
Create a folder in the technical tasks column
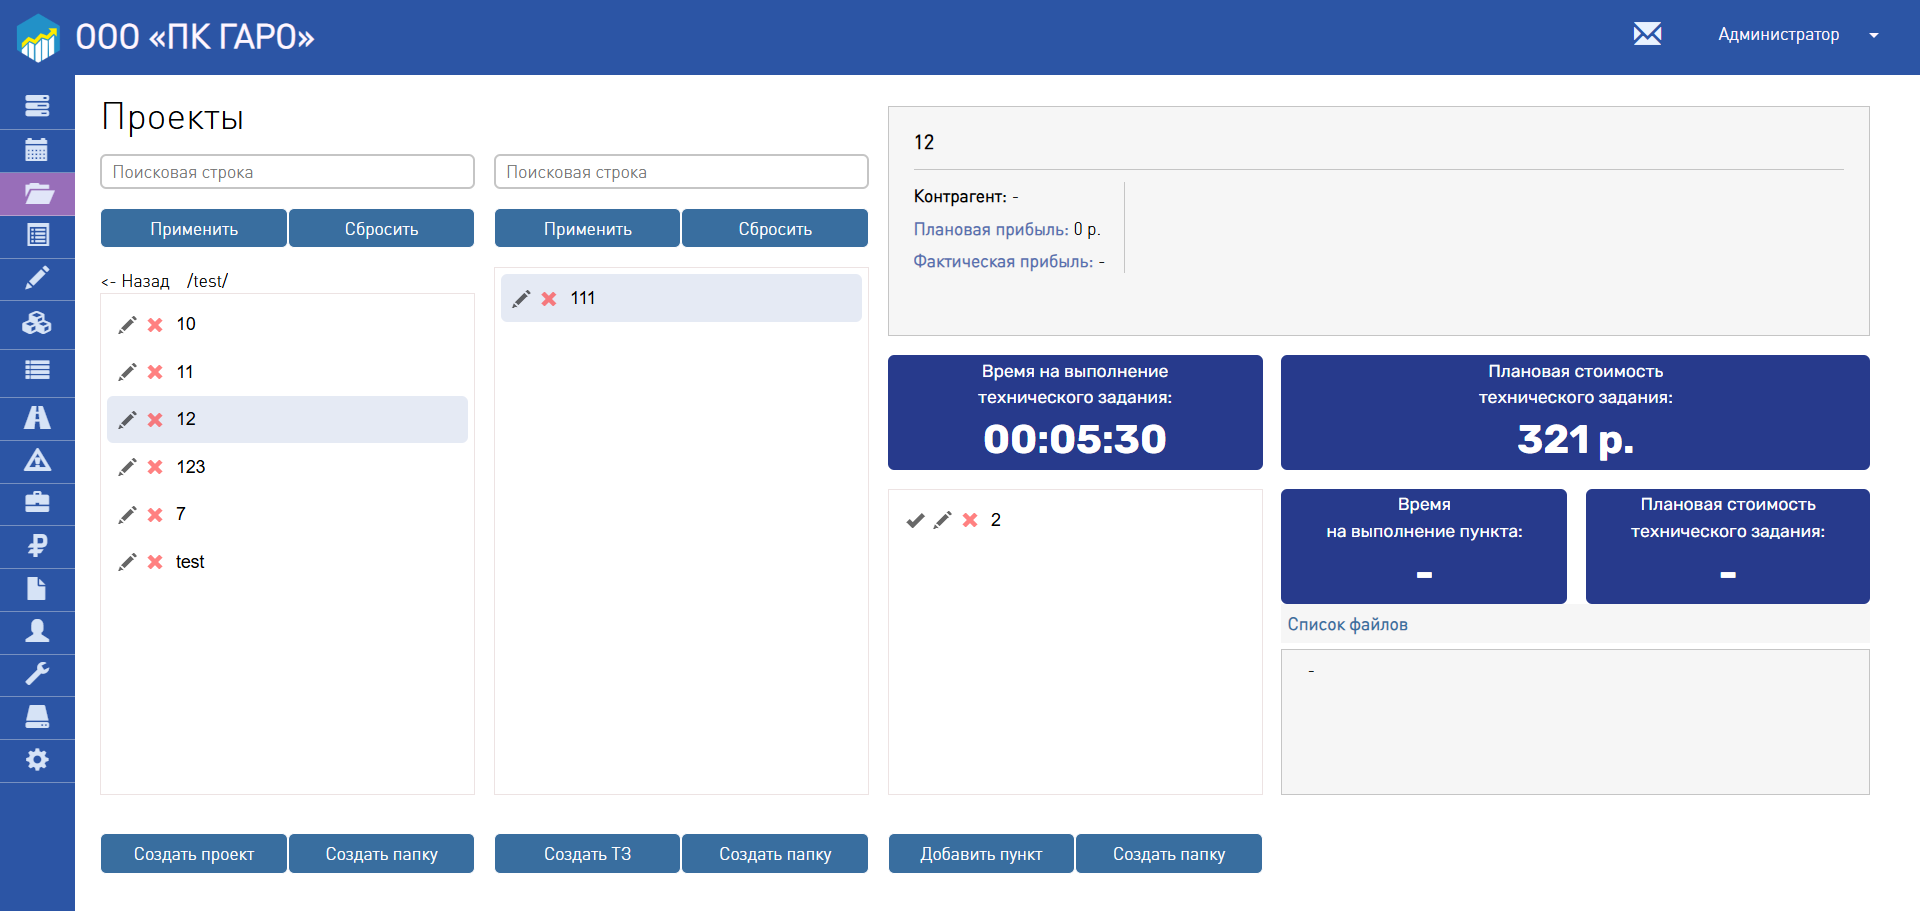[775, 853]
